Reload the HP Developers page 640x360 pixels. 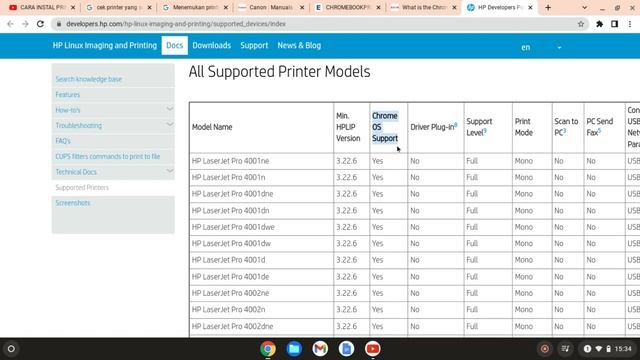coord(40,24)
